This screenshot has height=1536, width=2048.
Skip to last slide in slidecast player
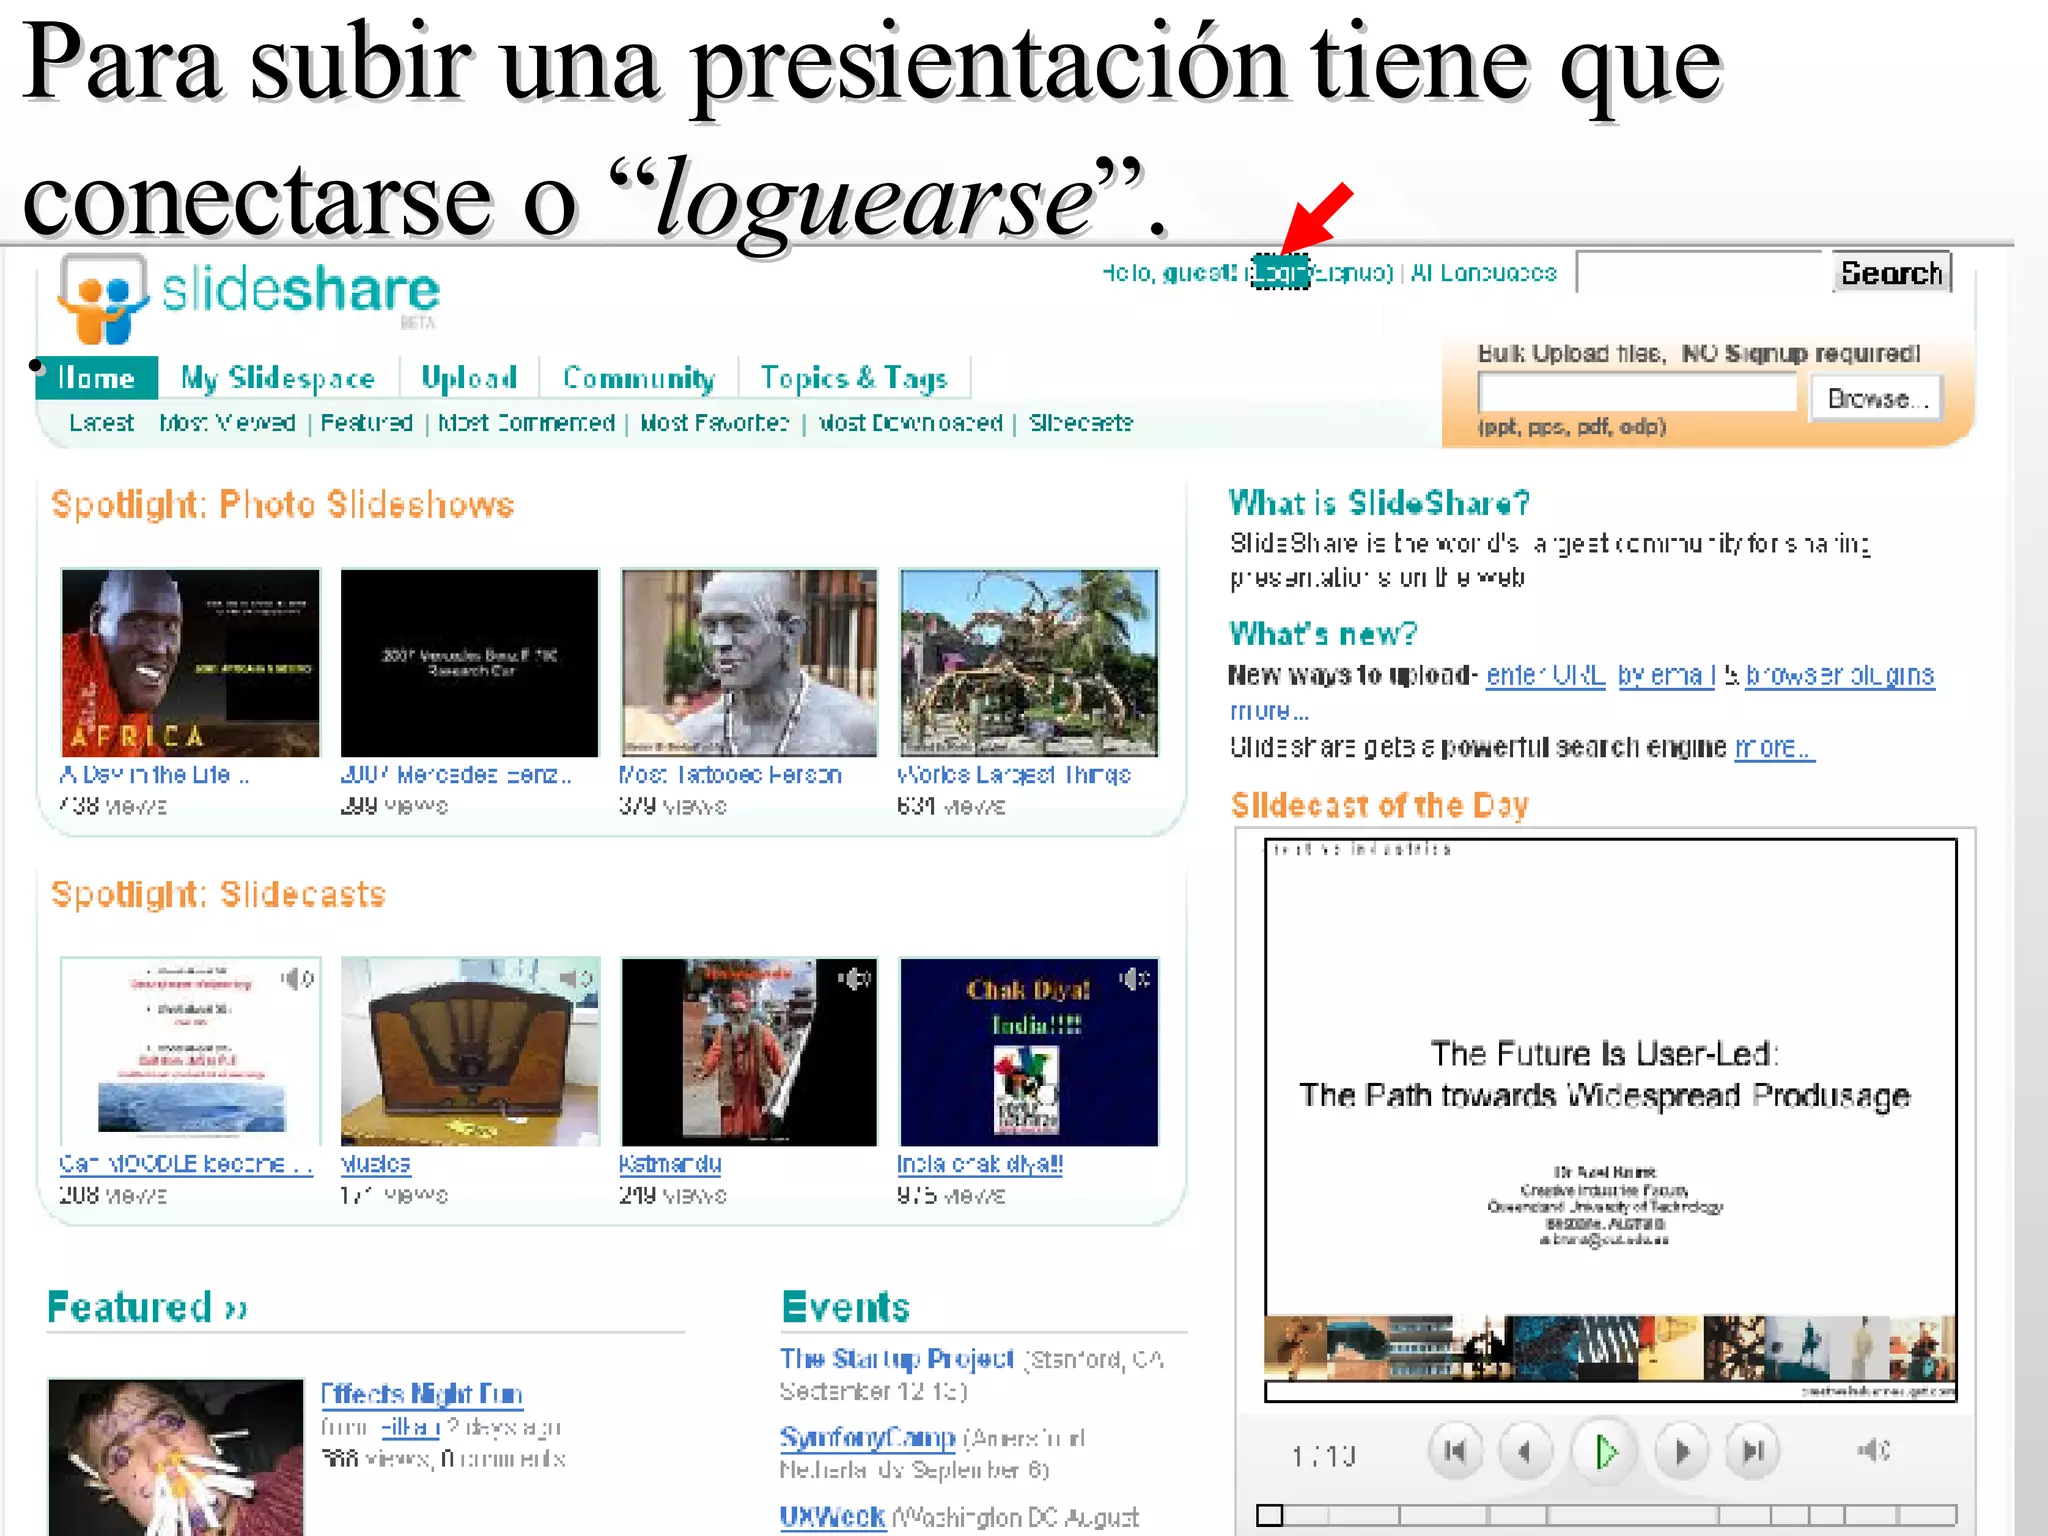tap(1753, 1451)
